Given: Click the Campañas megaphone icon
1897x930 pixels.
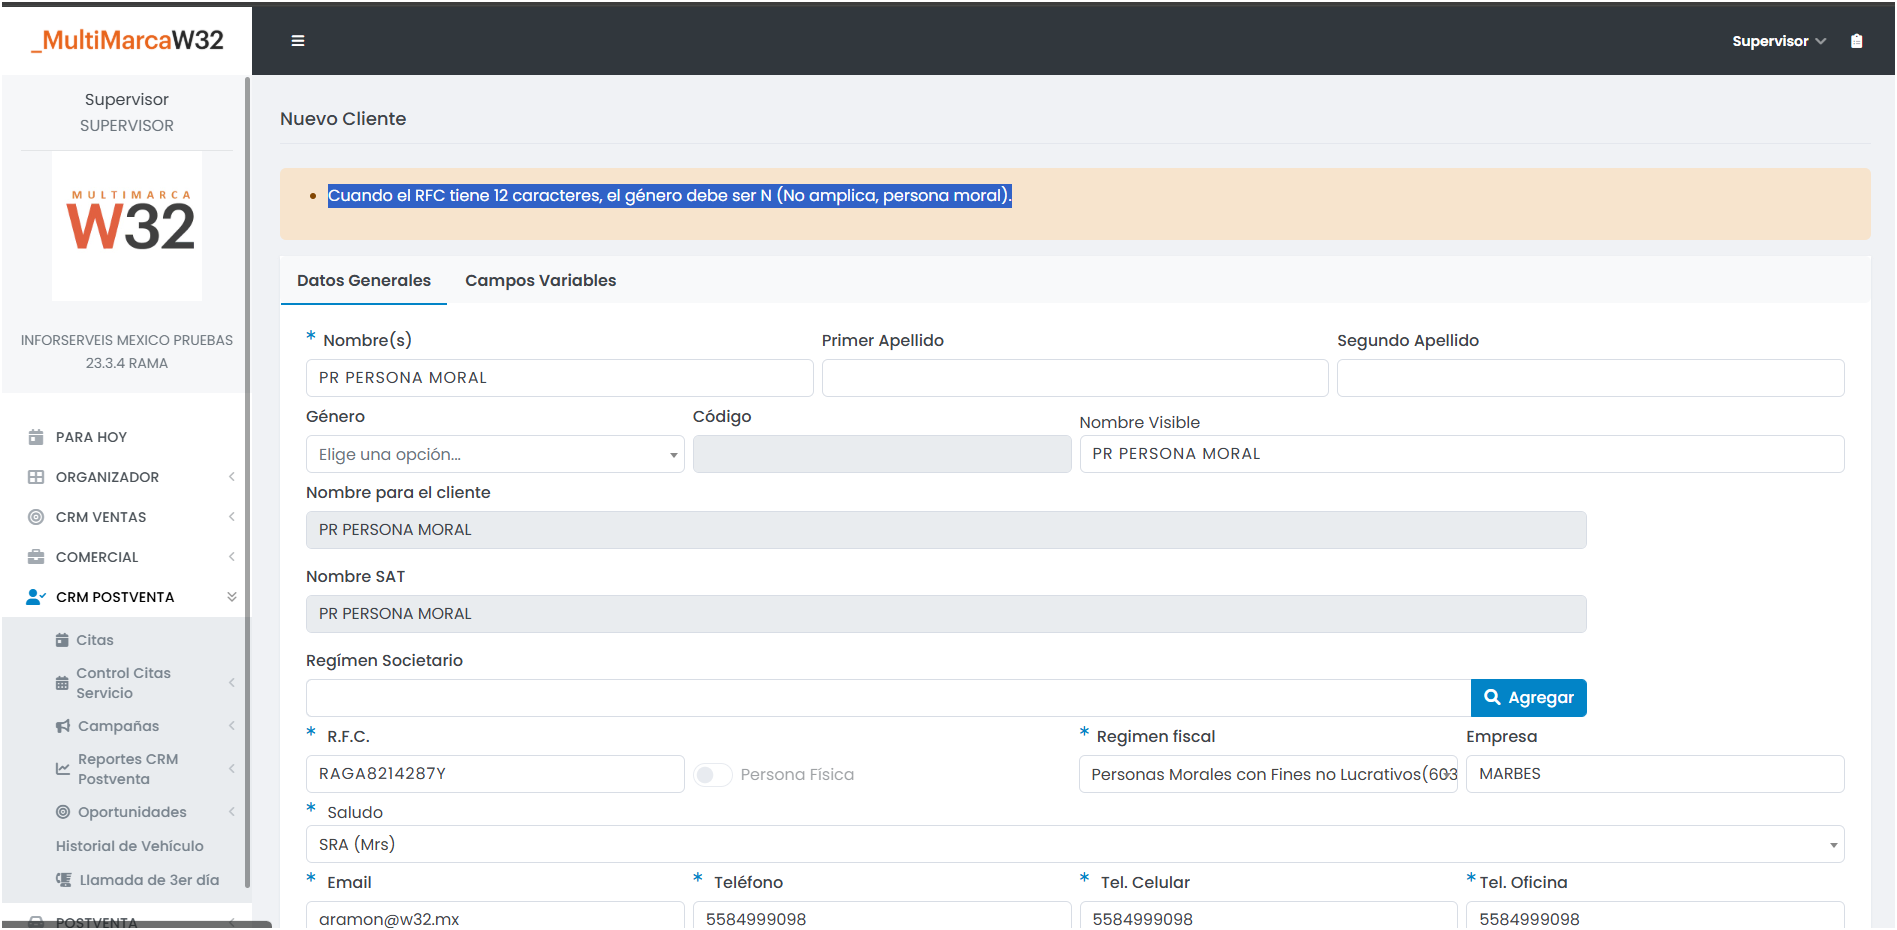Looking at the screenshot, I should click(63, 726).
